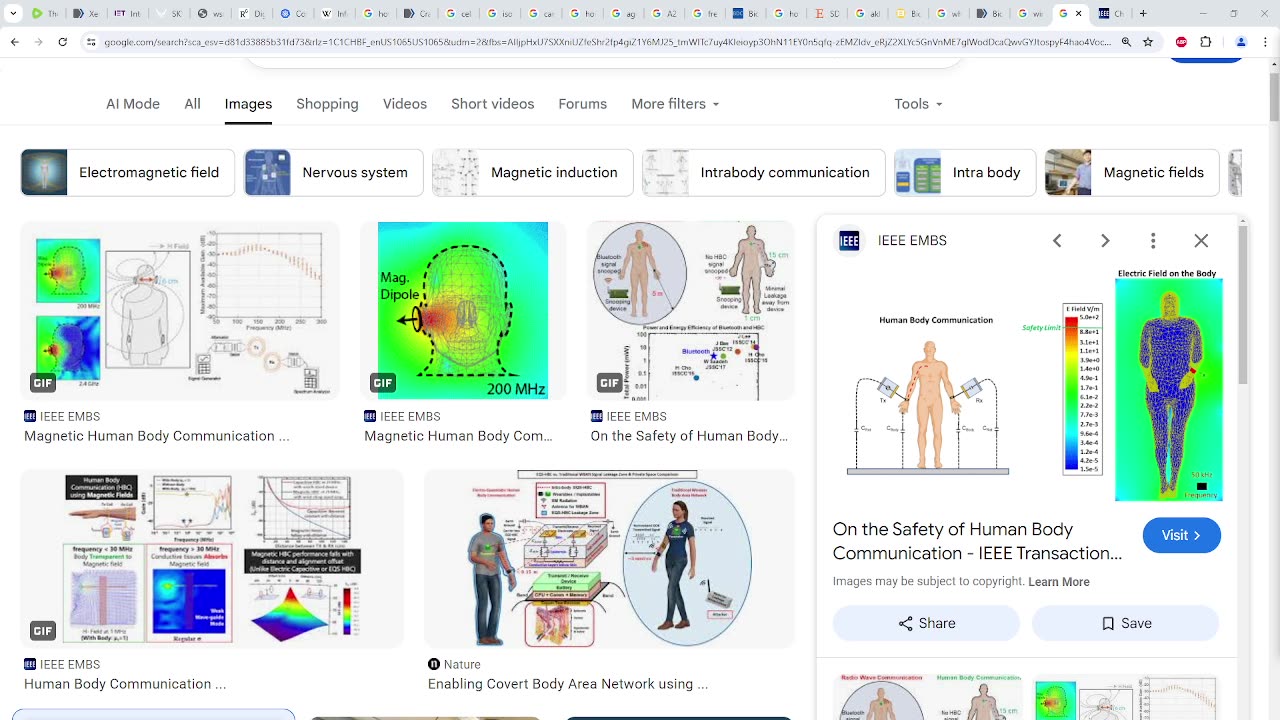Viewport: 1280px width, 720px height.
Task: Switch to the All results tab
Action: (x=192, y=104)
